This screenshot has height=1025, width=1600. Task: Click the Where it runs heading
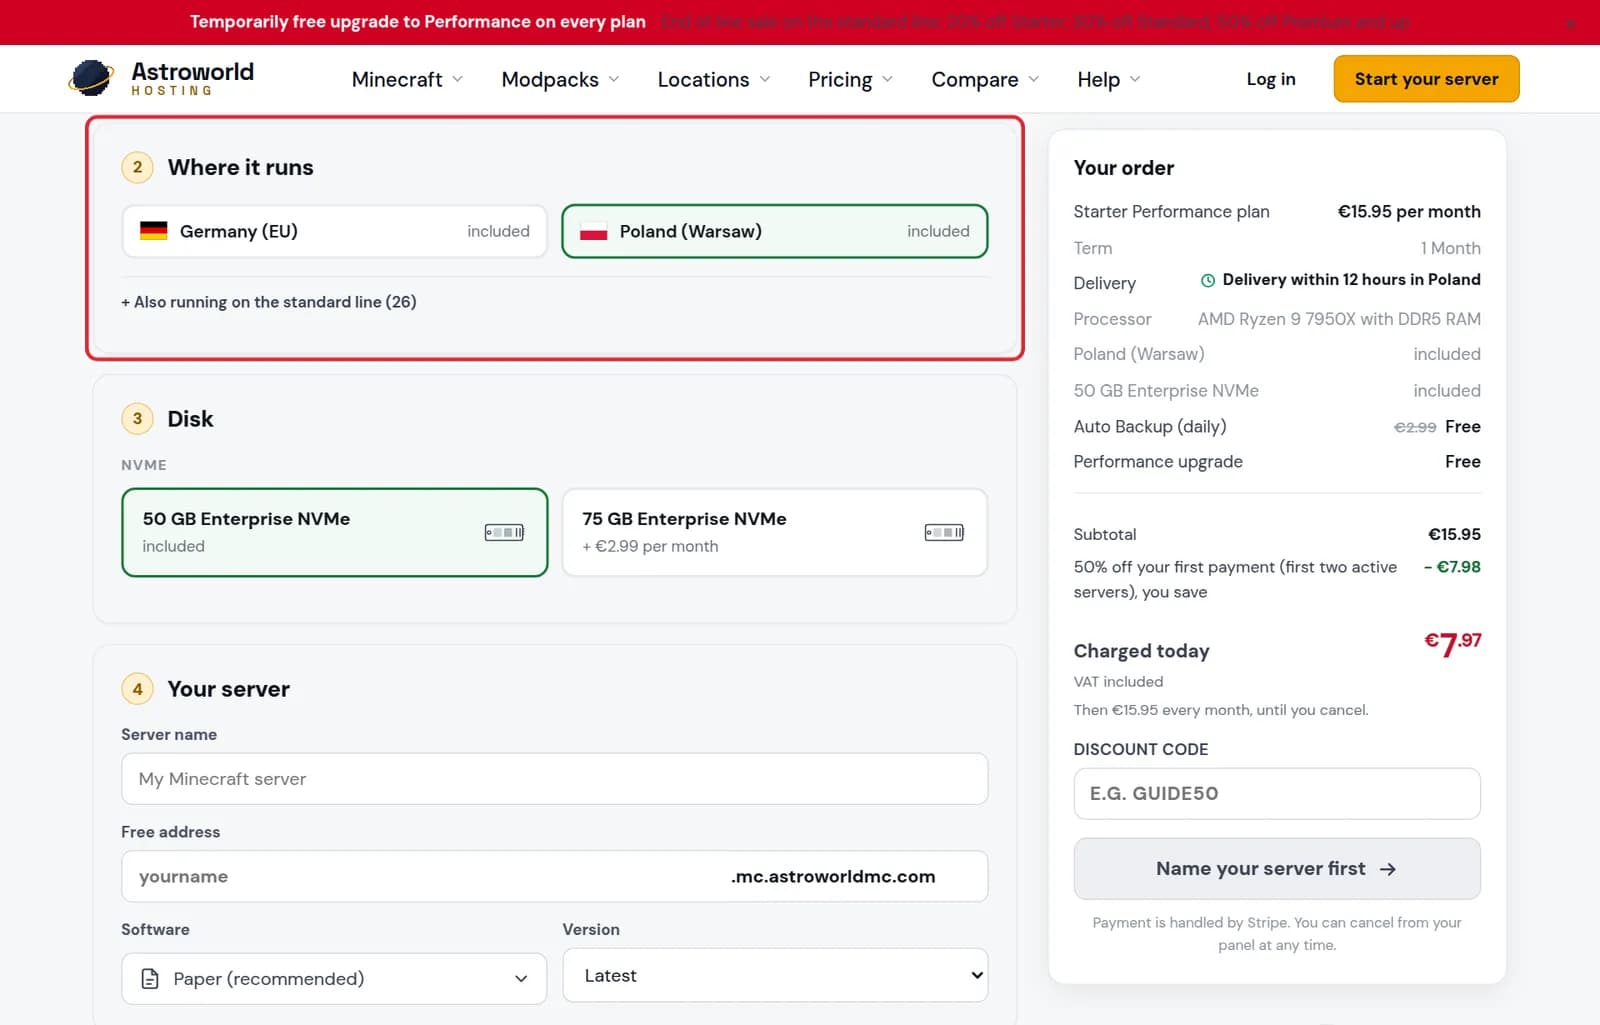[x=240, y=167]
